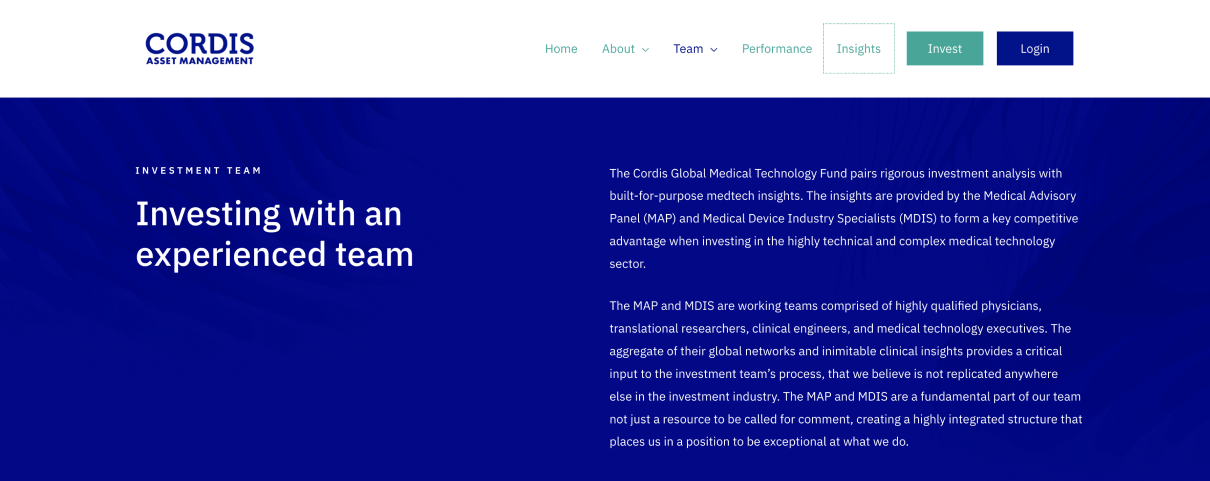The width and height of the screenshot is (1210, 481).
Task: Expand the chevron next to About
Action: click(645, 50)
